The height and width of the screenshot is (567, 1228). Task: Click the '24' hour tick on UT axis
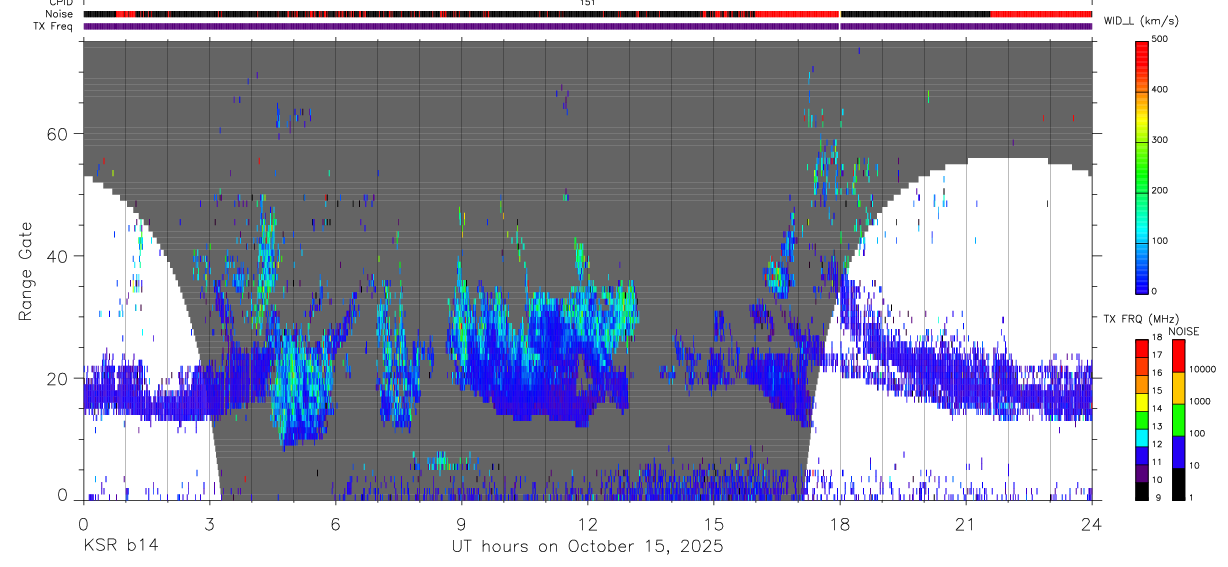point(1092,523)
